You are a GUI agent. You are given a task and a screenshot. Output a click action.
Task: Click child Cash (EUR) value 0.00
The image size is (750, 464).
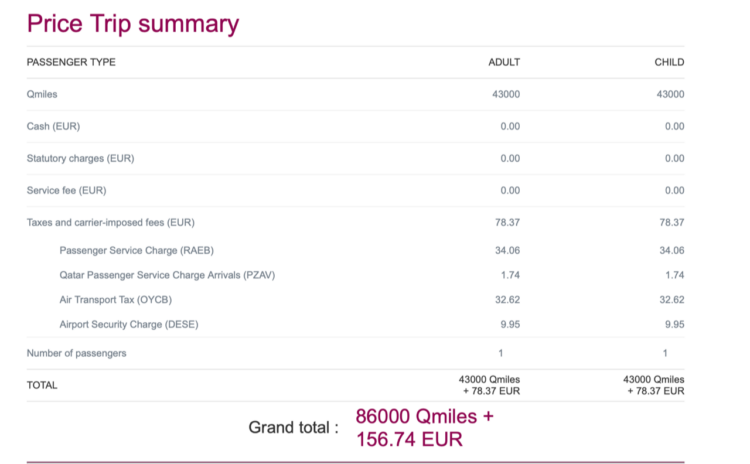[x=674, y=126]
